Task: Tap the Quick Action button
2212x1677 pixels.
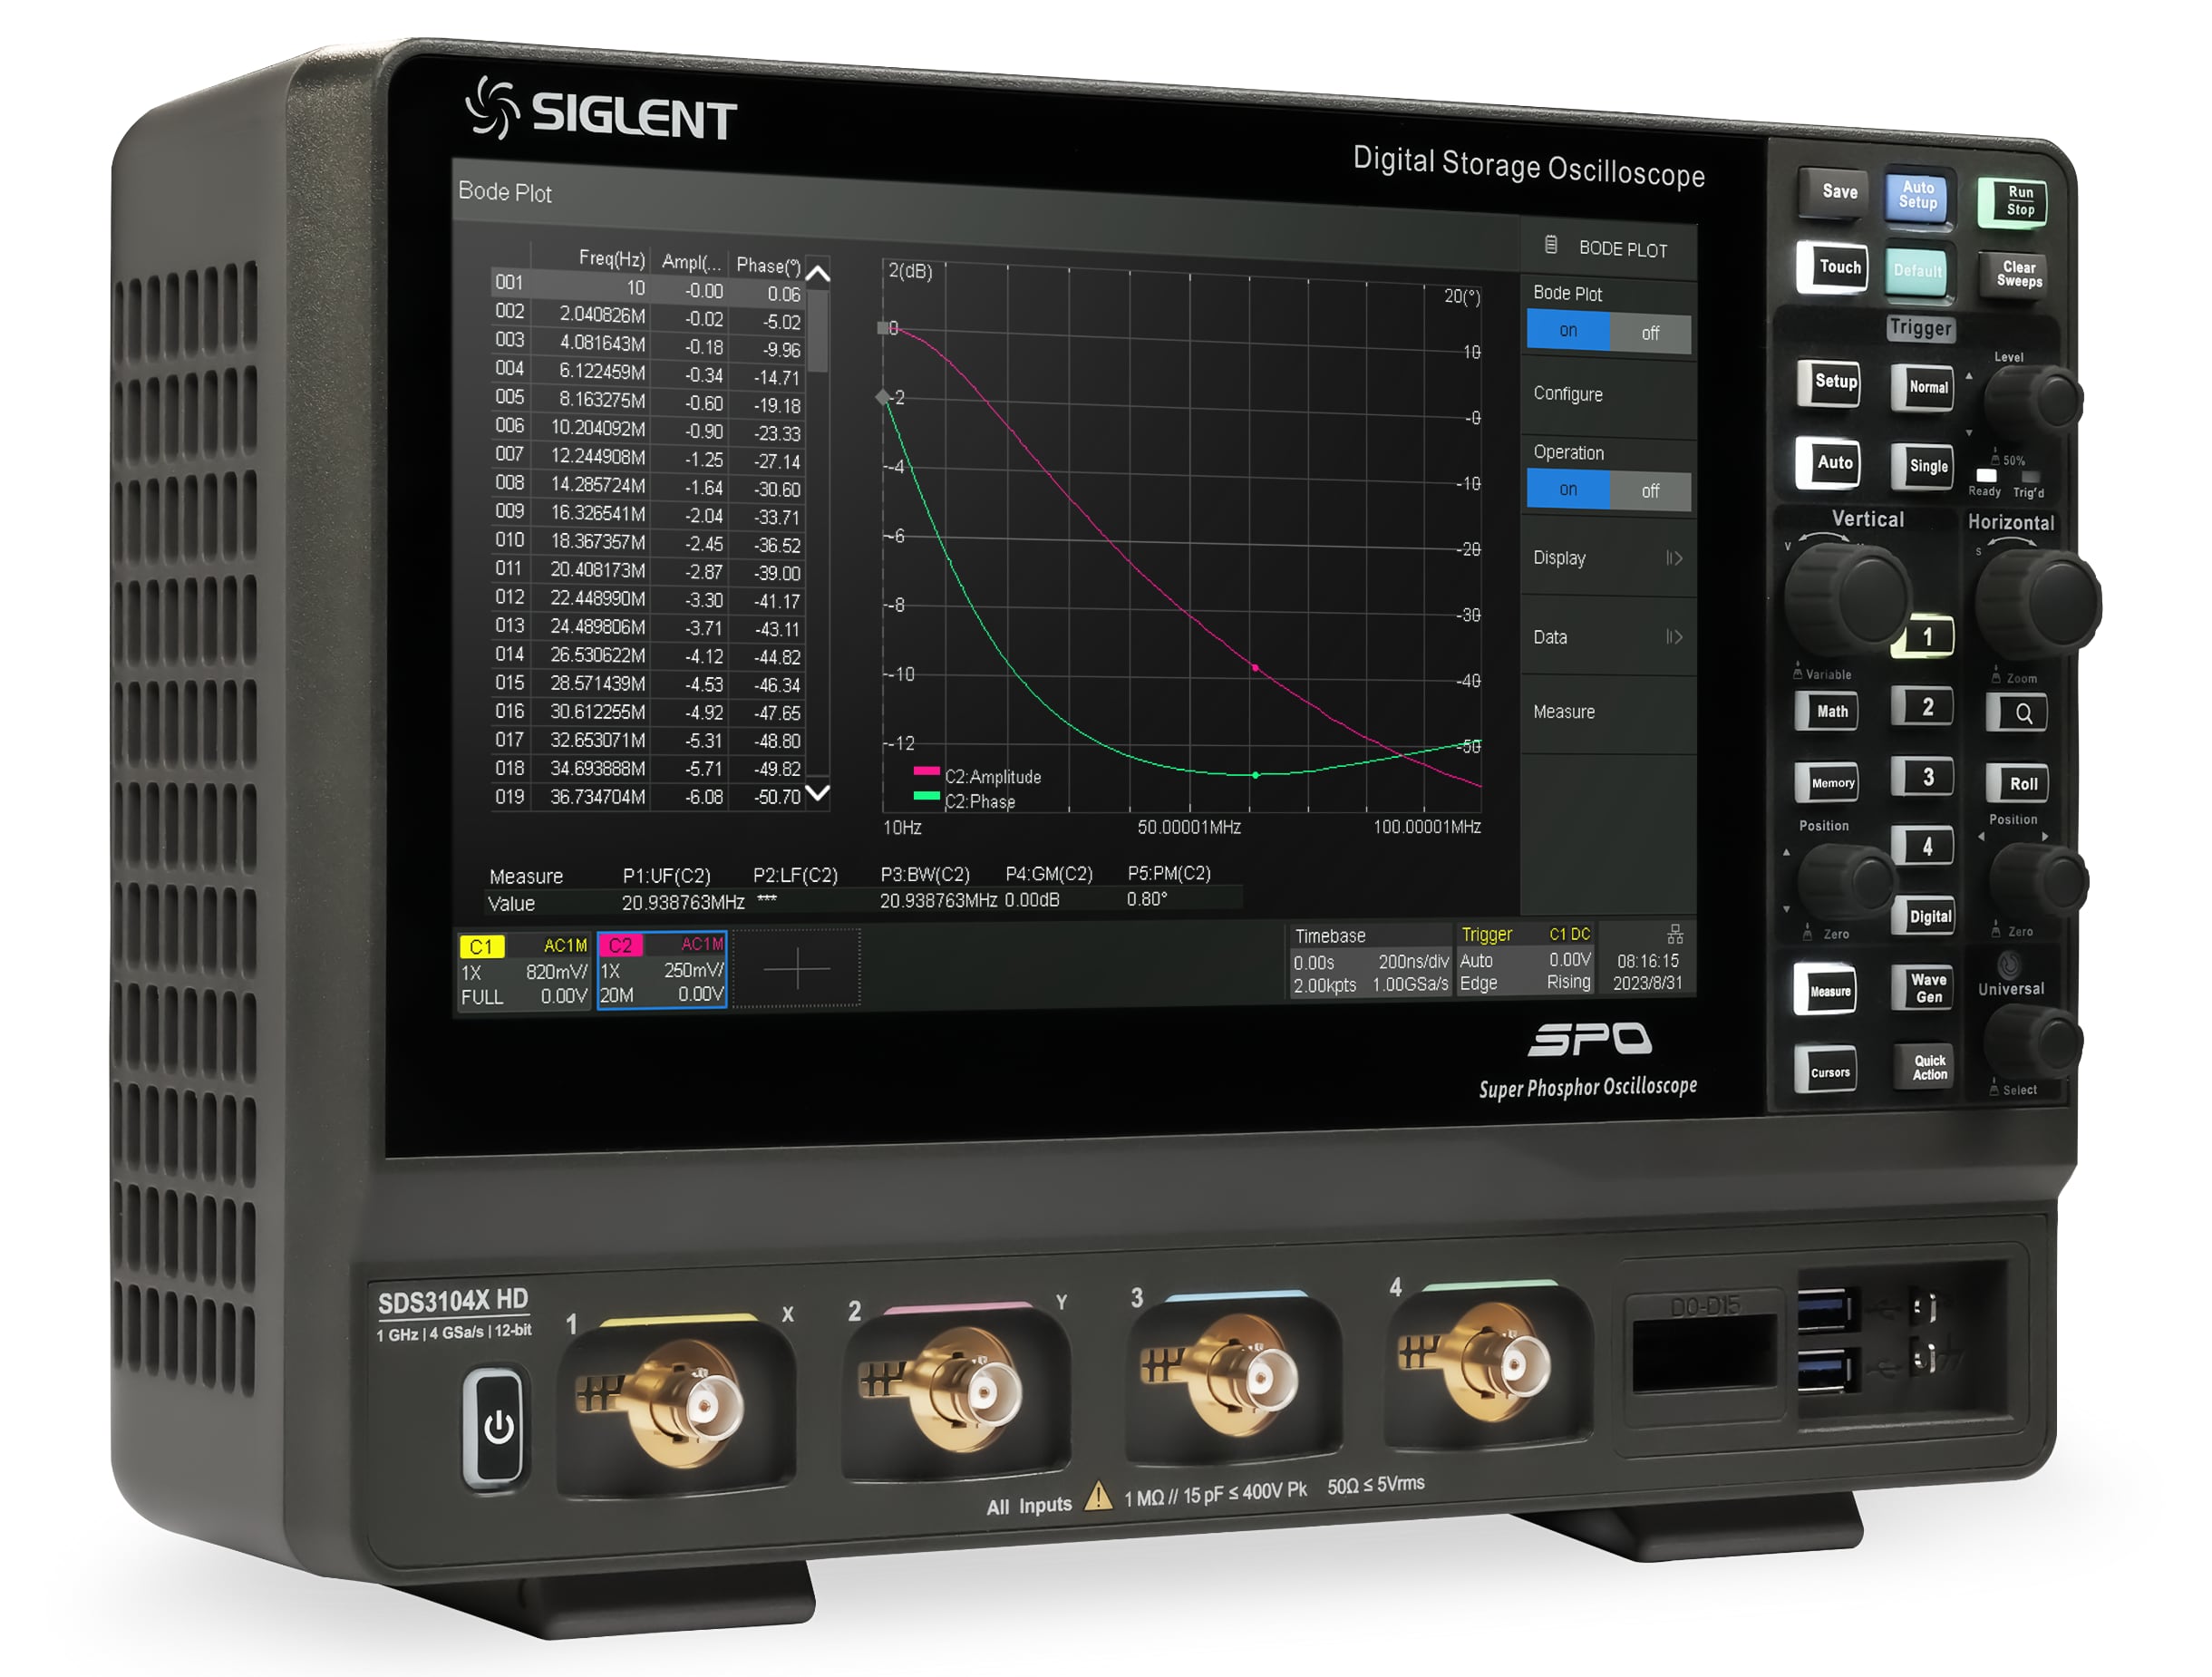Action: (x=1922, y=1067)
